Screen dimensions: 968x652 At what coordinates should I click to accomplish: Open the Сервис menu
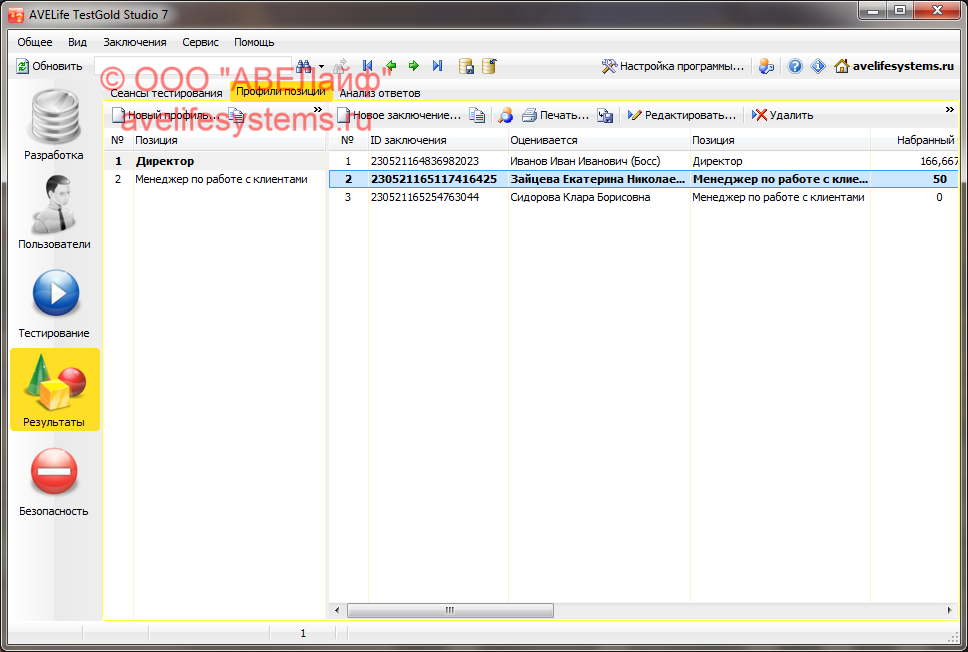(x=200, y=42)
